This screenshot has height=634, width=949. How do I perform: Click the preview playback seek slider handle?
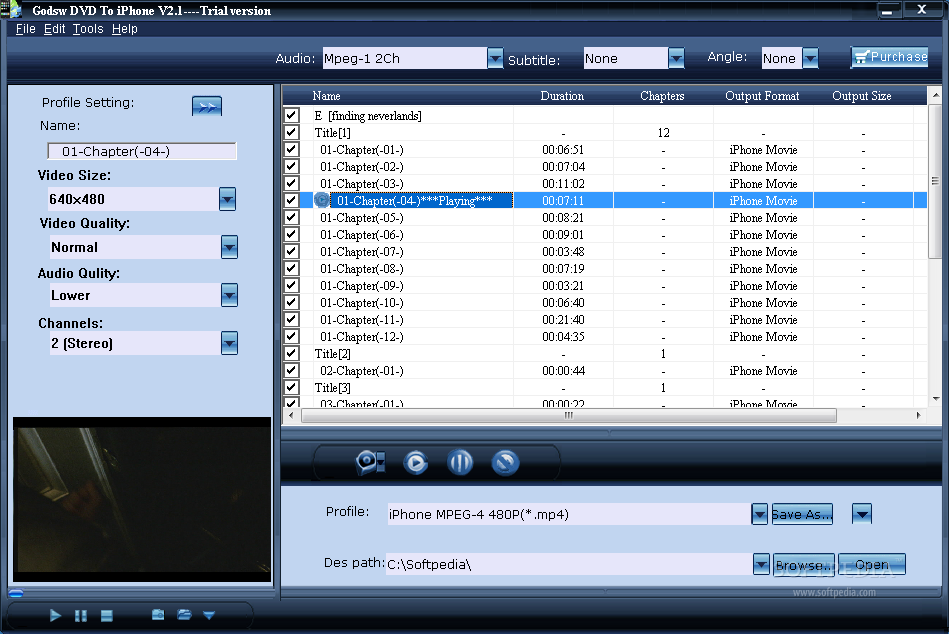pyautogui.click(x=16, y=593)
